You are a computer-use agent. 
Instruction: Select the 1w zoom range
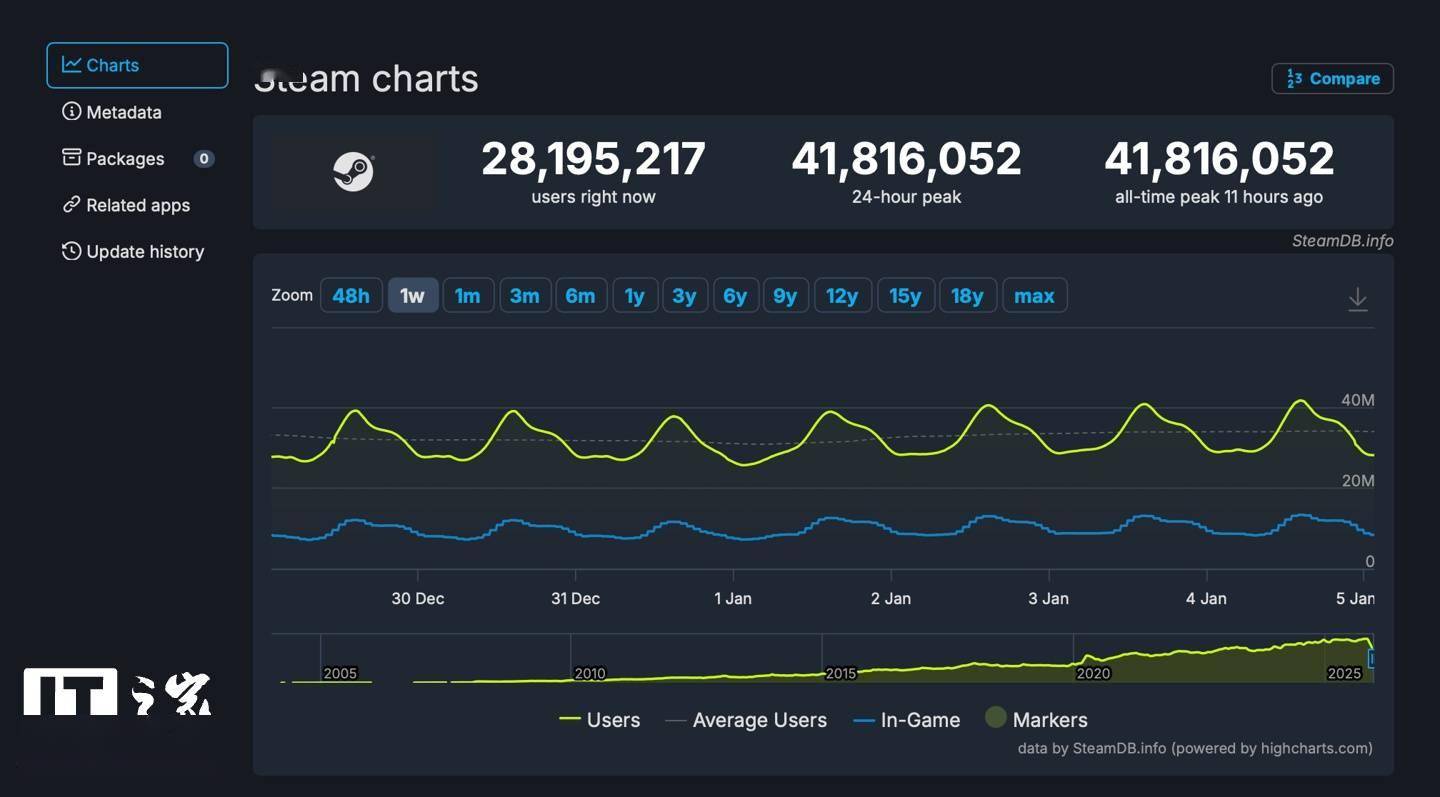pos(412,296)
